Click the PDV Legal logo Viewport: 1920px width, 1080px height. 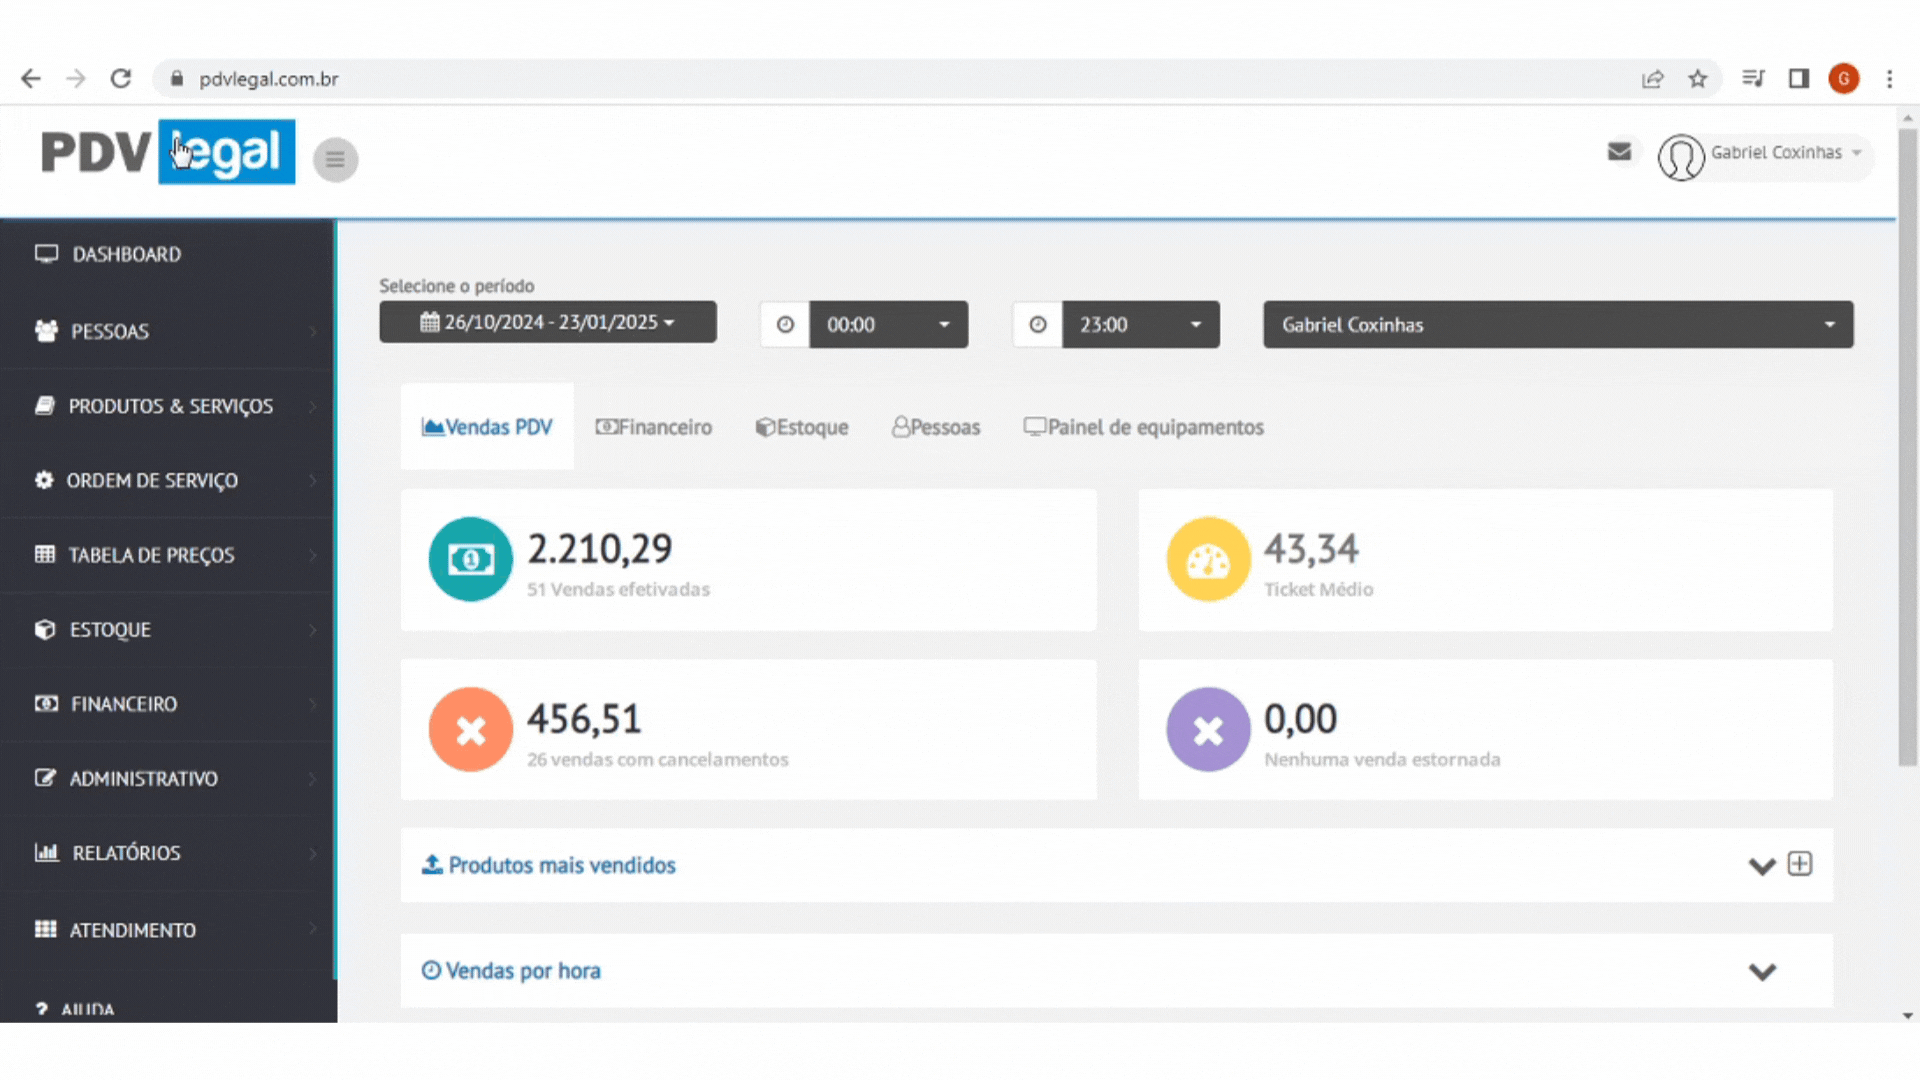coord(168,152)
